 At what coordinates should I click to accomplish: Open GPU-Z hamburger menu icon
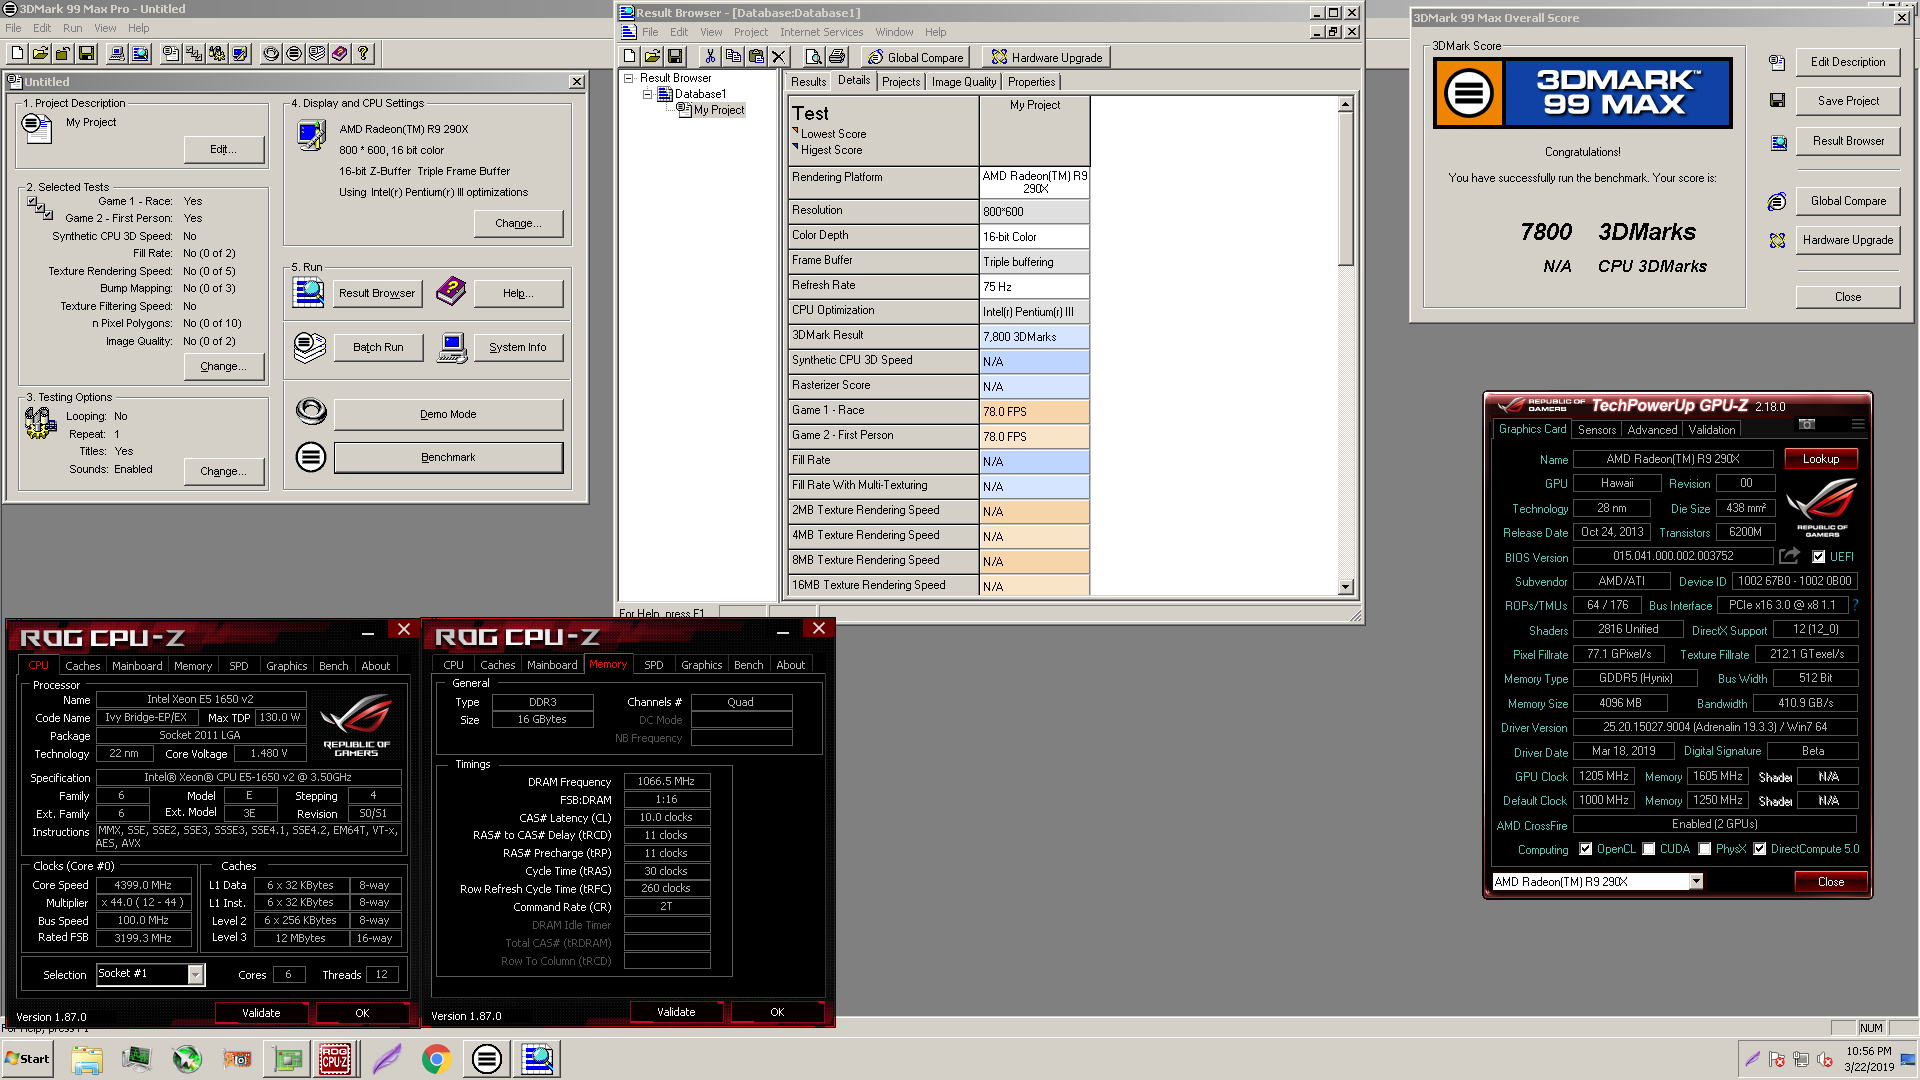[x=1858, y=424]
